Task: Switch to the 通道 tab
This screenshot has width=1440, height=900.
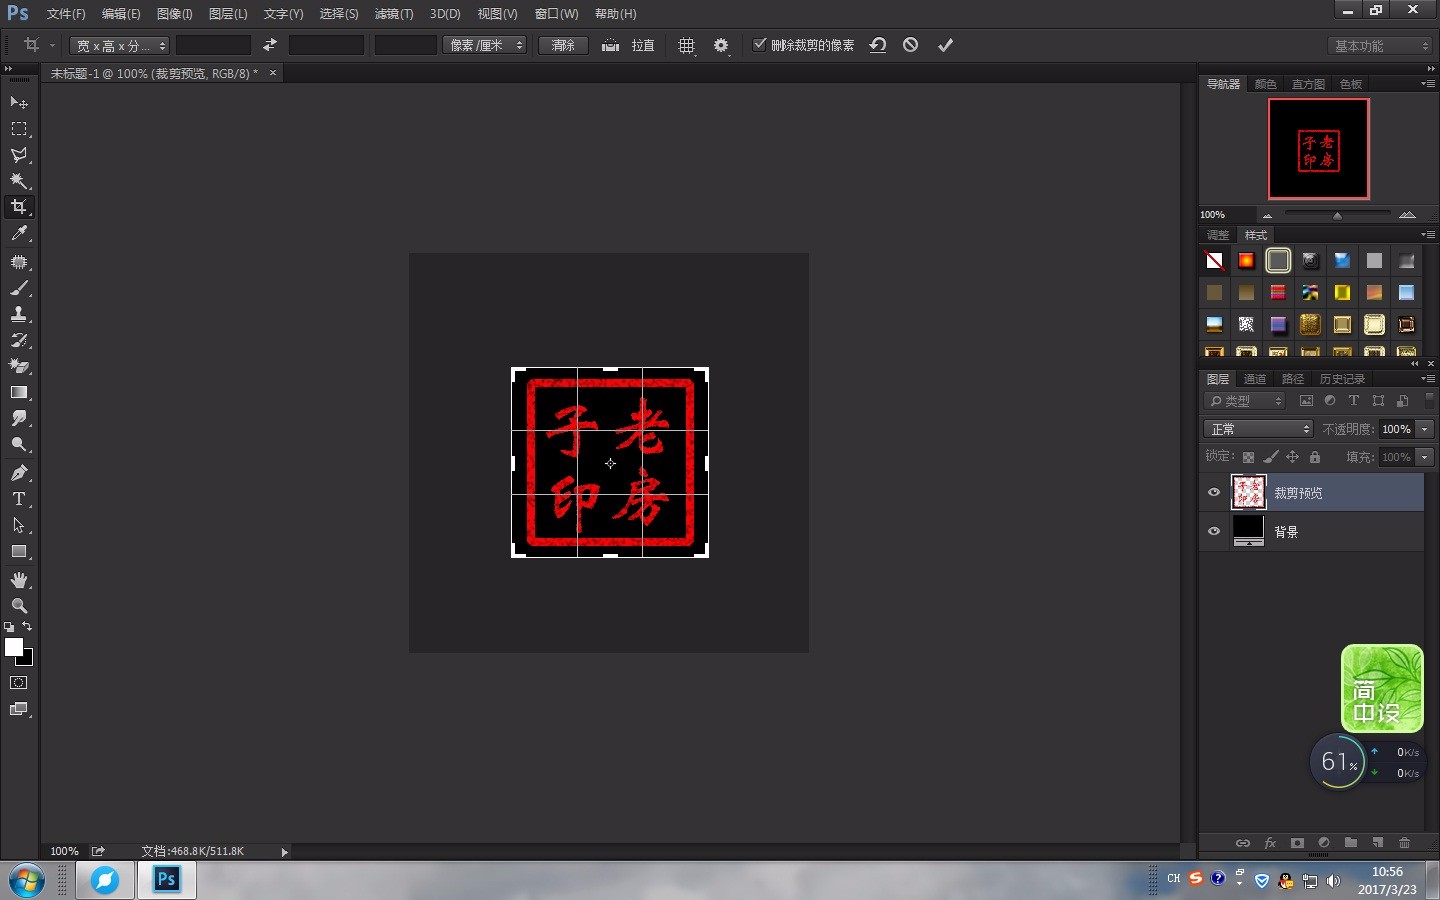Action: pyautogui.click(x=1255, y=379)
